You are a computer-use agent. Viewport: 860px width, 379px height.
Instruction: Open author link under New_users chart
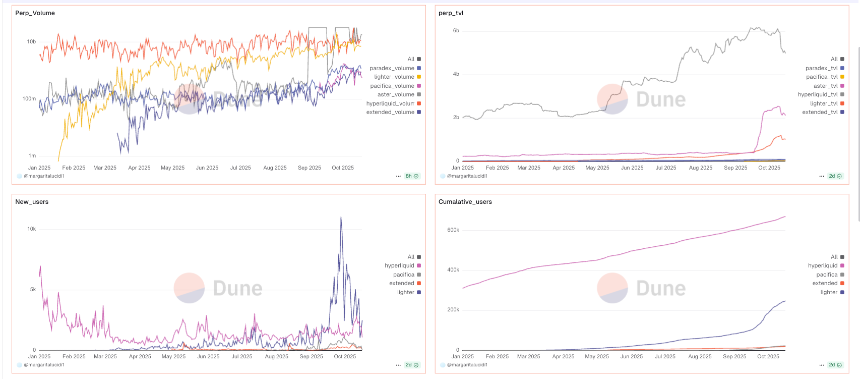(x=43, y=364)
